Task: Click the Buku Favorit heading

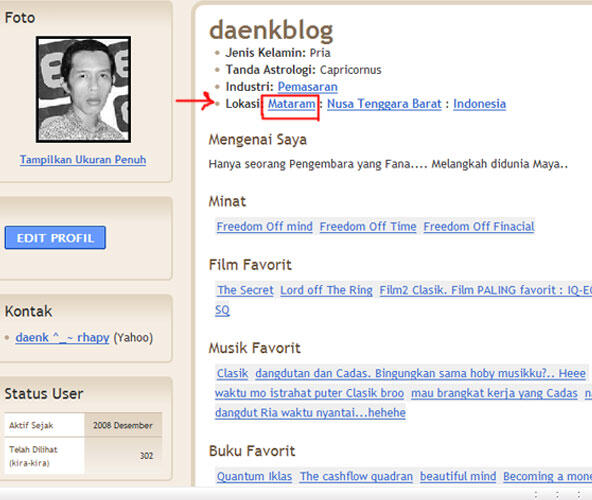Action: coord(252,451)
